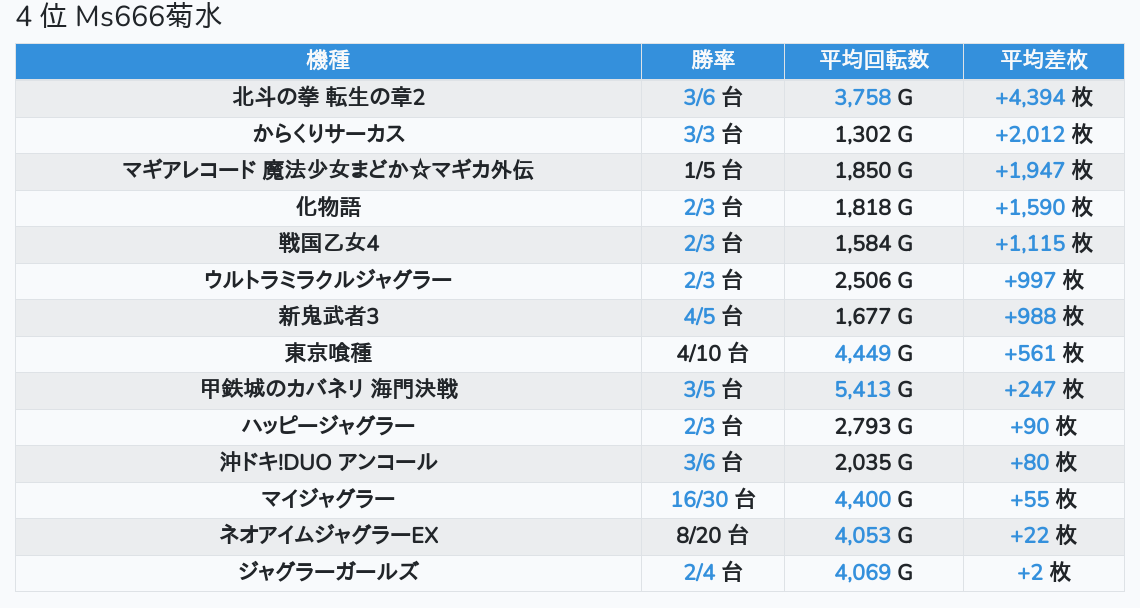1140x608 pixels.
Task: Click the 機種 column header
Action: point(328,60)
